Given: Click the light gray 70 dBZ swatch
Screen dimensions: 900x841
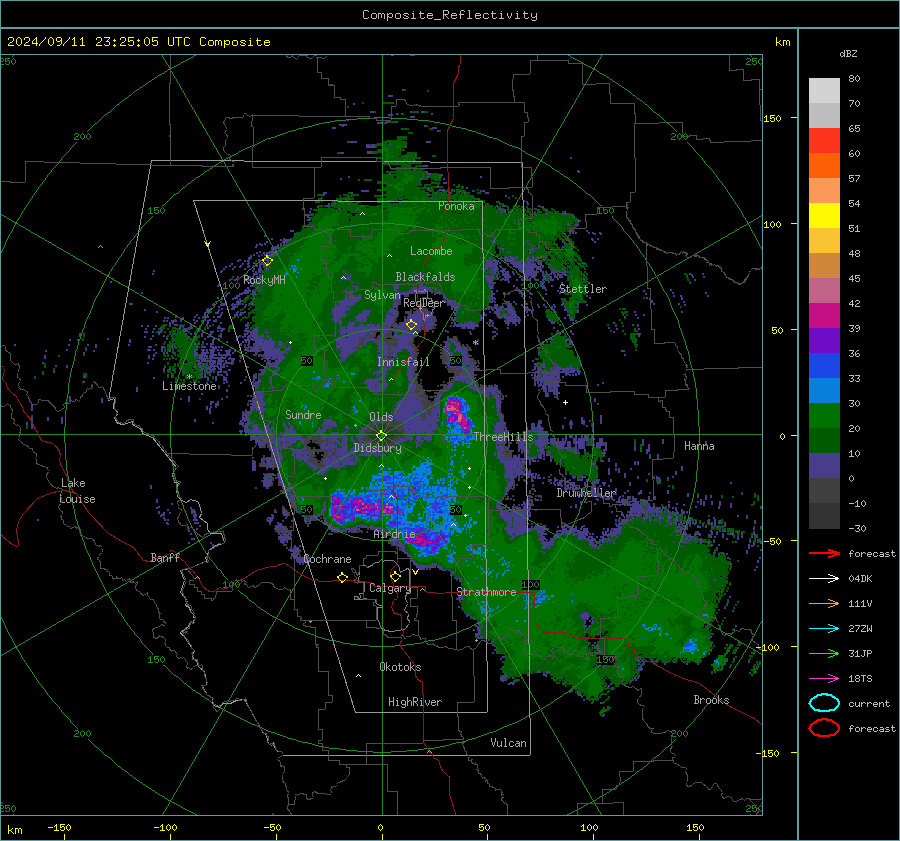Looking at the screenshot, I should [824, 91].
